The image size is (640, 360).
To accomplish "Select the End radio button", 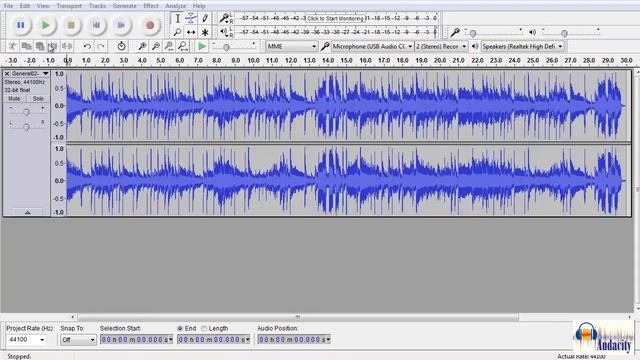I will tap(180, 329).
